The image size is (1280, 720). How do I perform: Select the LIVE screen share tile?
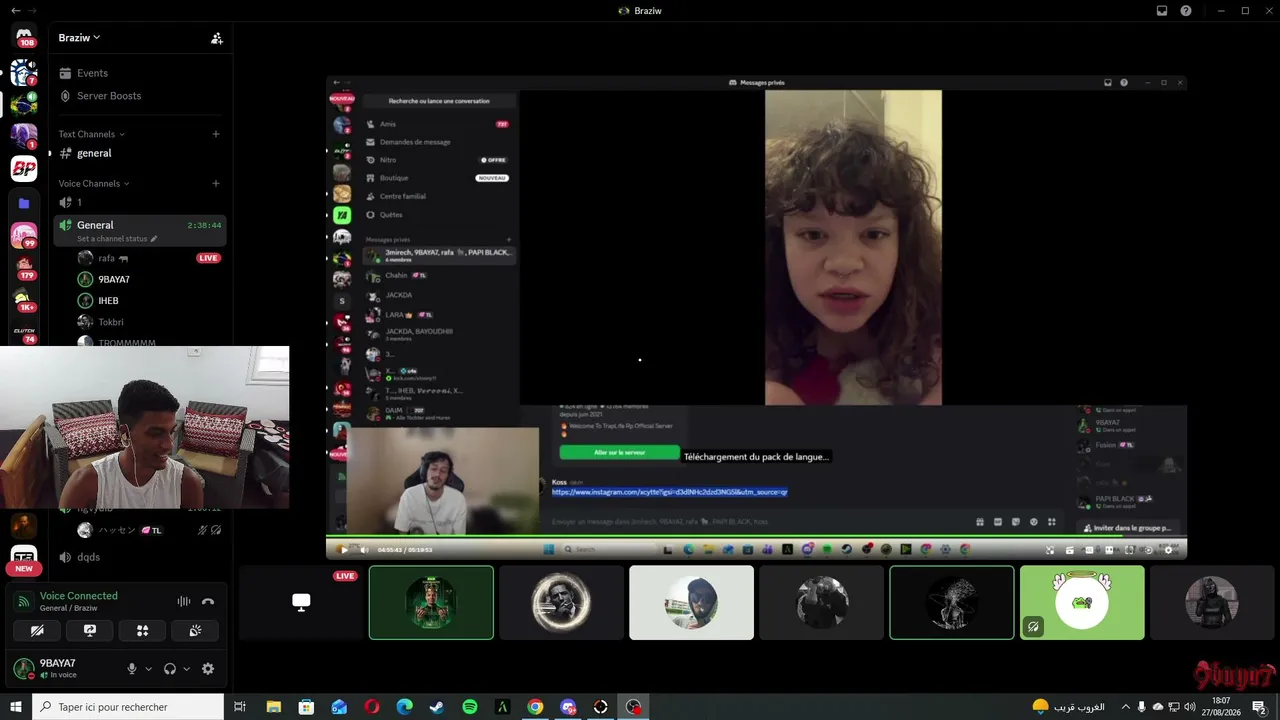click(x=301, y=603)
